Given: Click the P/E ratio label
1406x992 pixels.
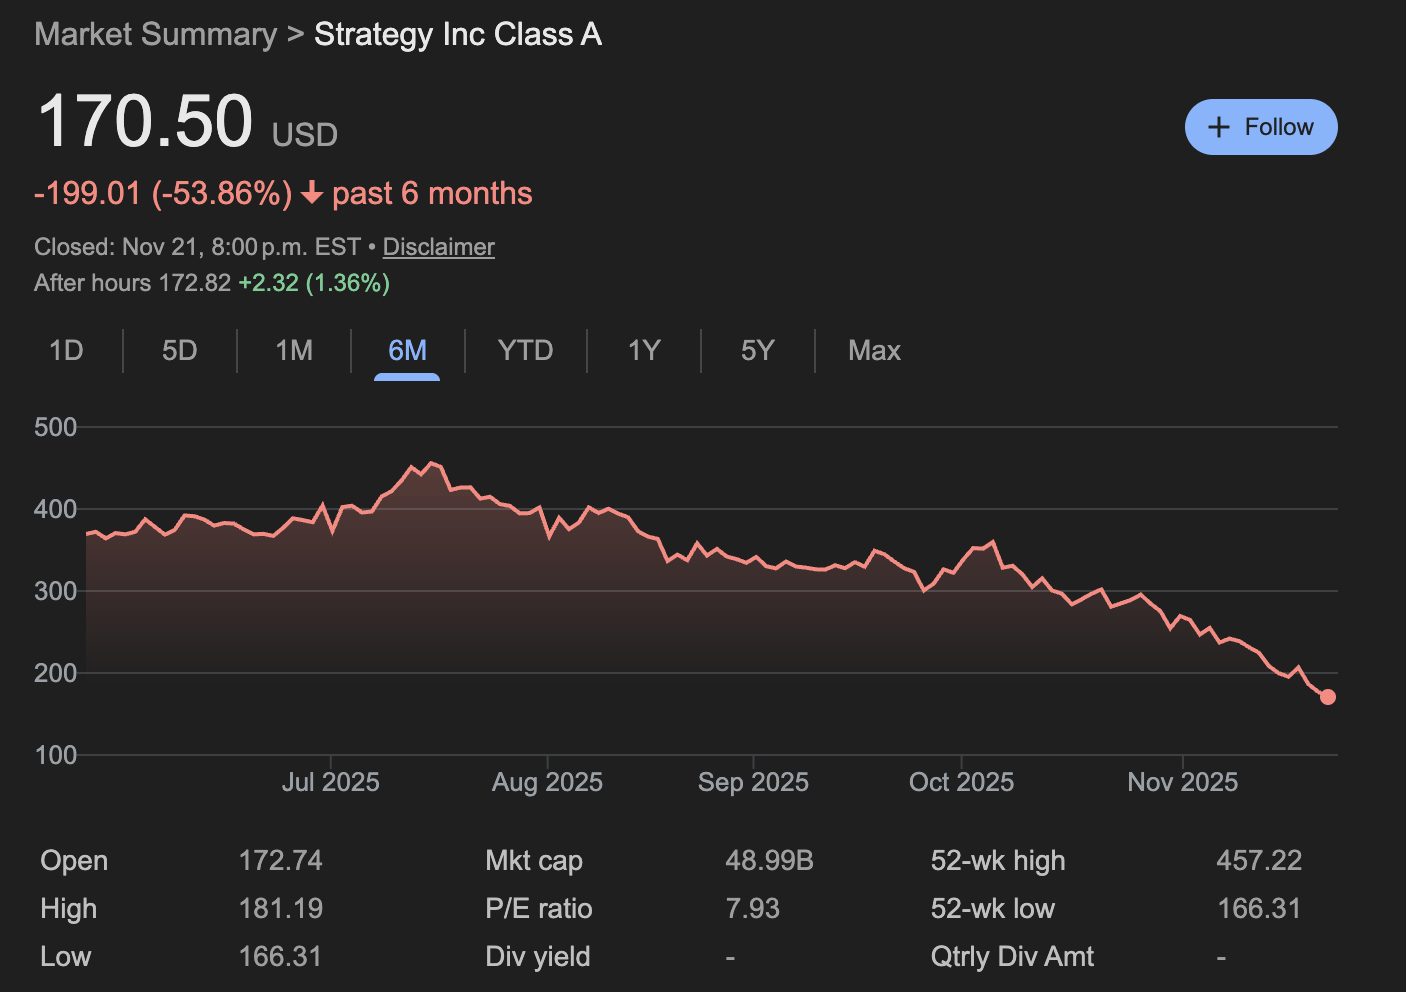Looking at the screenshot, I should tap(539, 909).
